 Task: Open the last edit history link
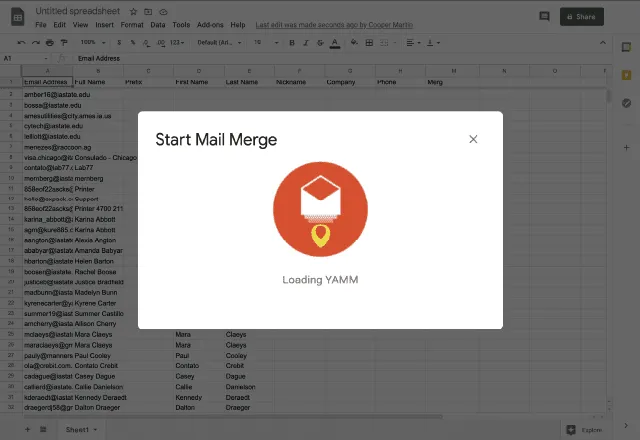(x=334, y=25)
